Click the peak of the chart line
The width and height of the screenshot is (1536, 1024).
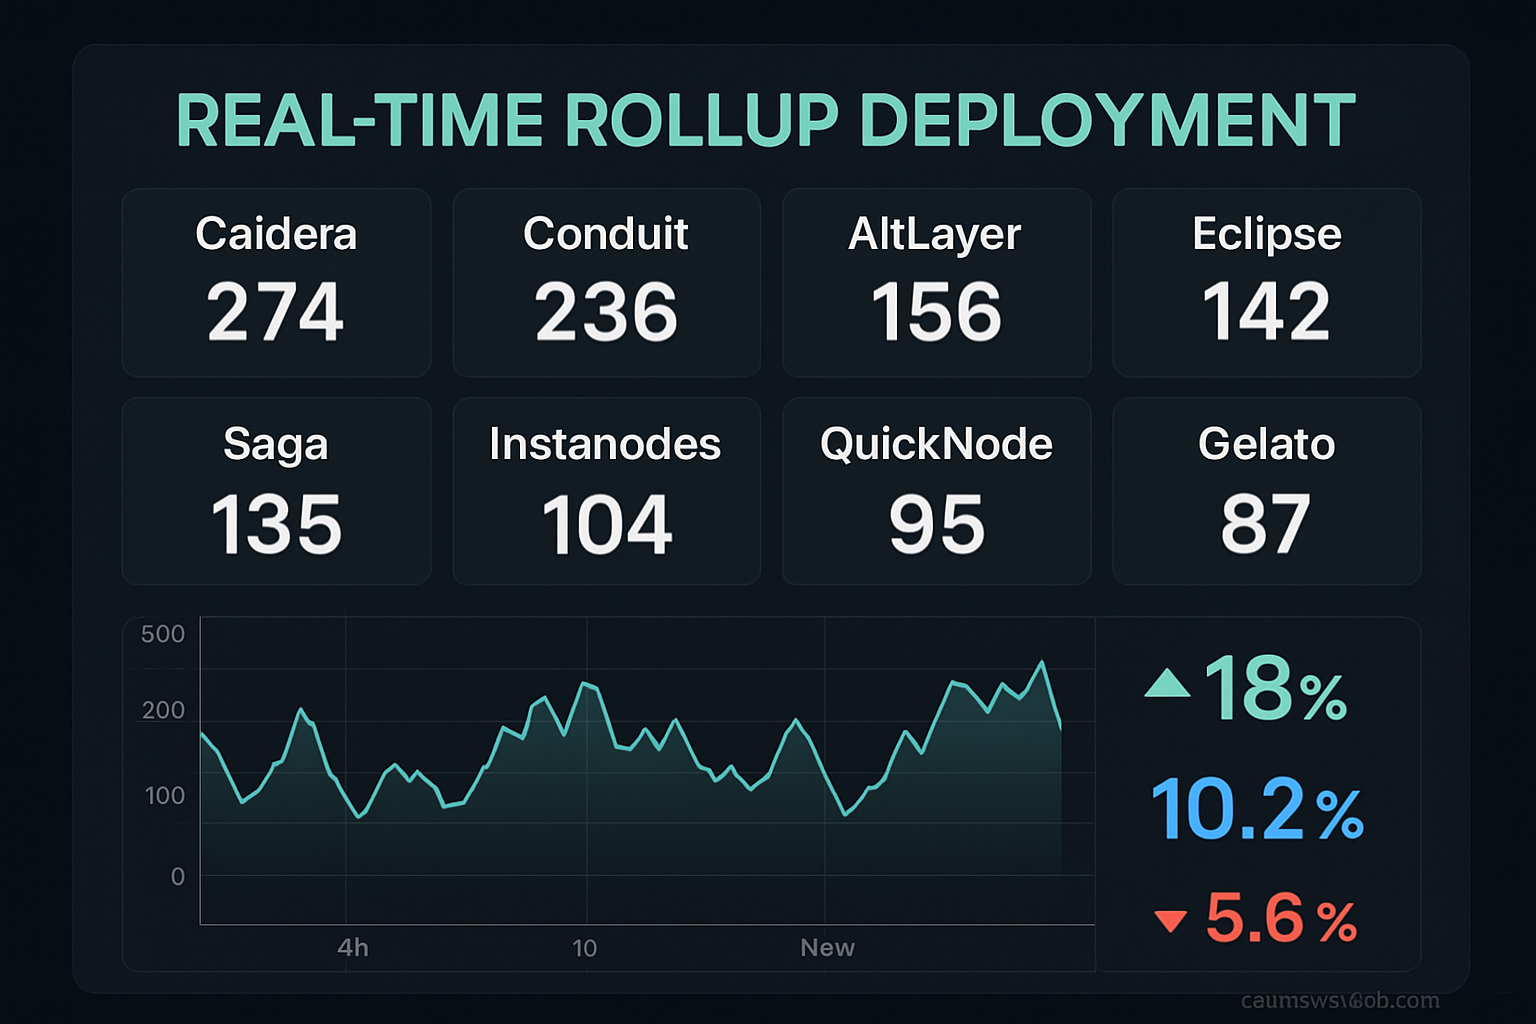point(1043,661)
